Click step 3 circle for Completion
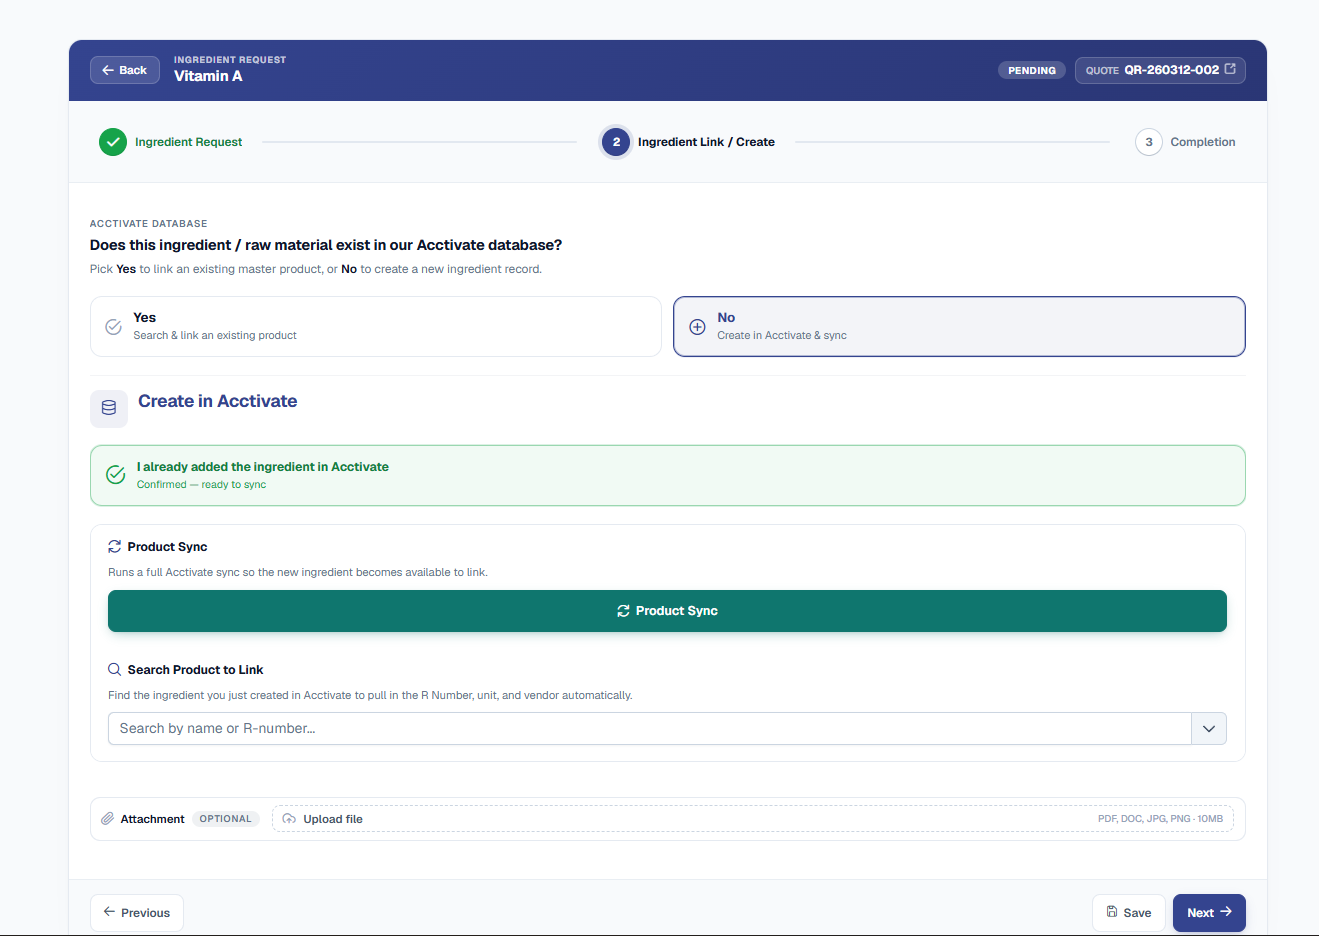This screenshot has width=1319, height=936. (x=1149, y=142)
